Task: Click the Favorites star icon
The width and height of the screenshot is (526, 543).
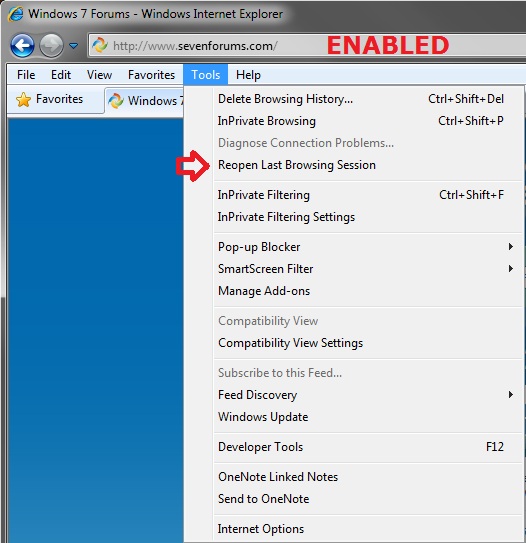Action: (x=23, y=100)
